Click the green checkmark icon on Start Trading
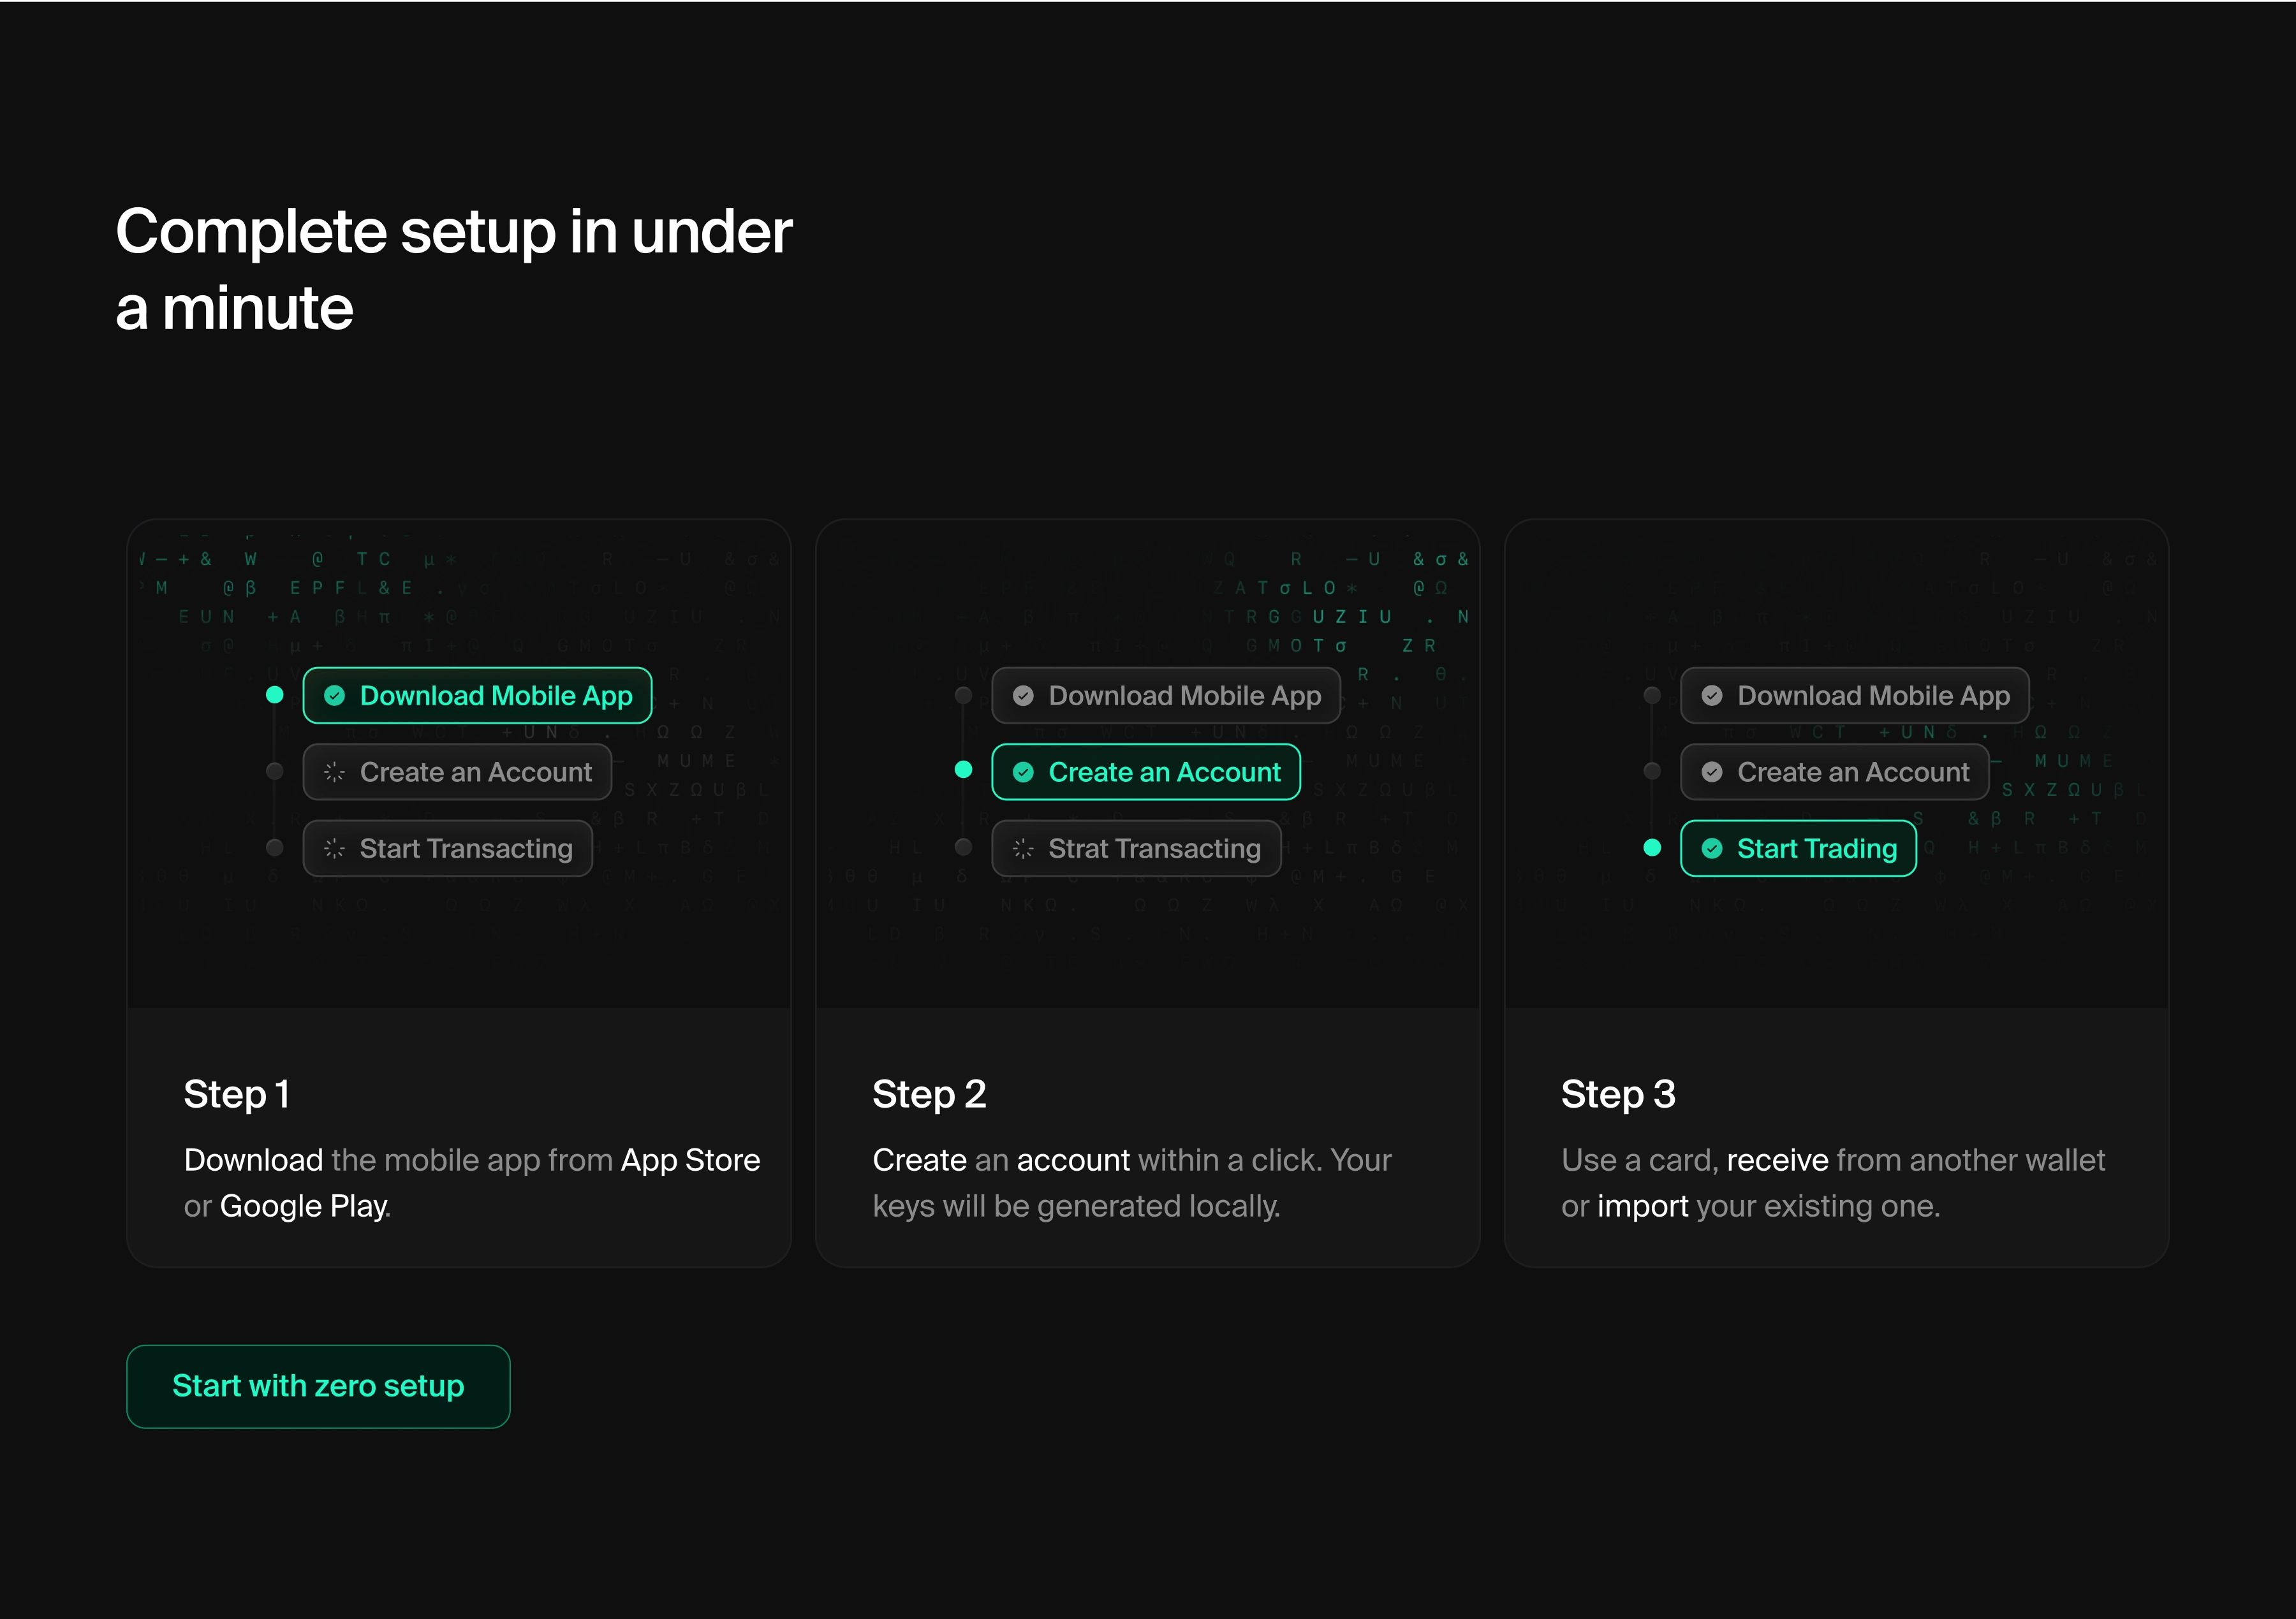Screen dimensions: 2296x1619 pyautogui.click(x=1712, y=849)
